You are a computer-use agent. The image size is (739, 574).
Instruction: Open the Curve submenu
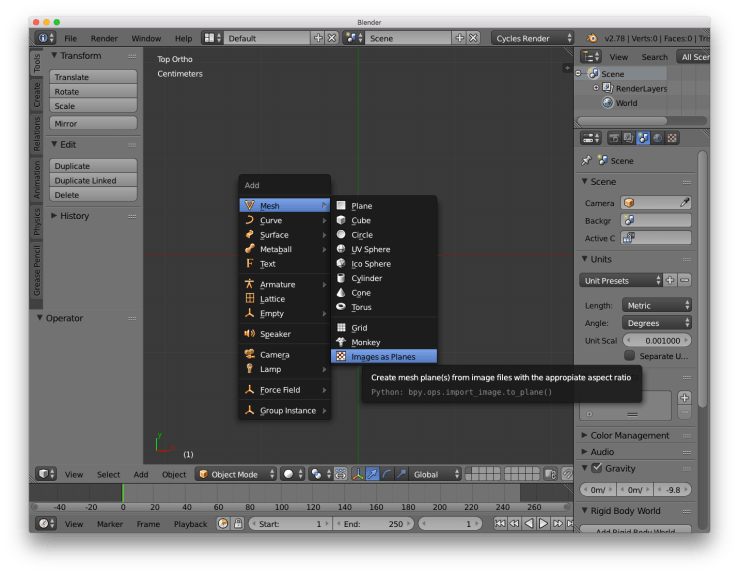(x=285, y=220)
